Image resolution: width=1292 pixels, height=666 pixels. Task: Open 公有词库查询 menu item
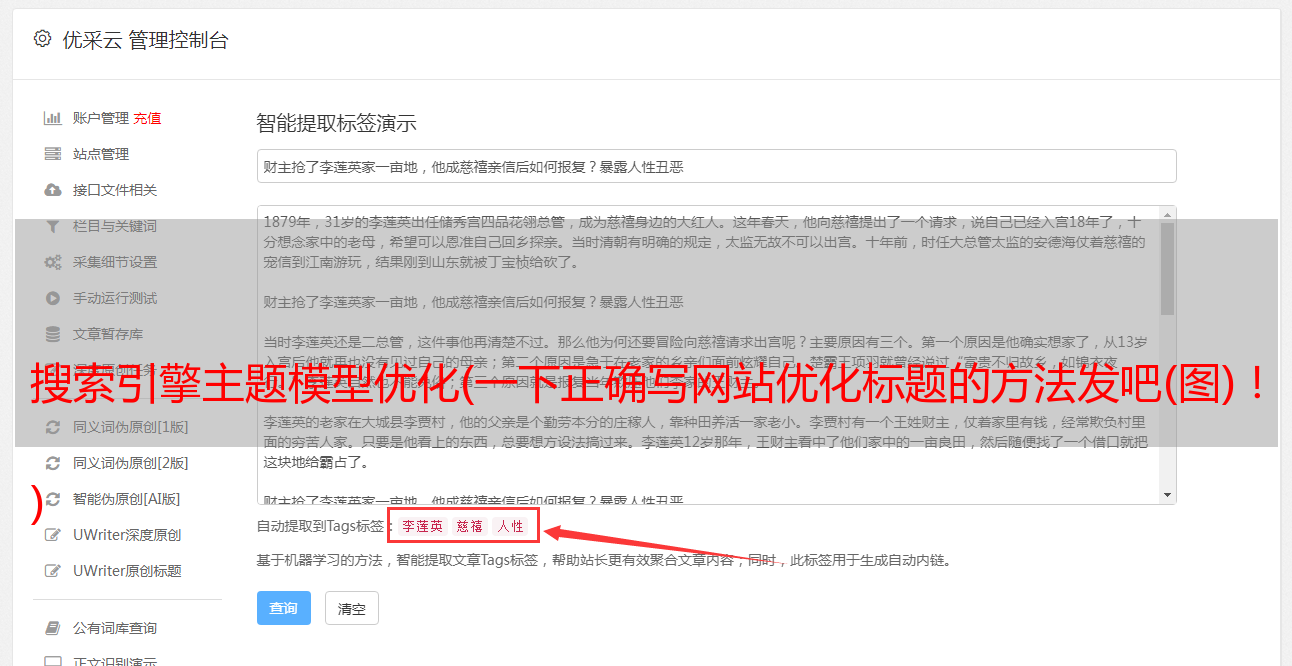coord(114,628)
